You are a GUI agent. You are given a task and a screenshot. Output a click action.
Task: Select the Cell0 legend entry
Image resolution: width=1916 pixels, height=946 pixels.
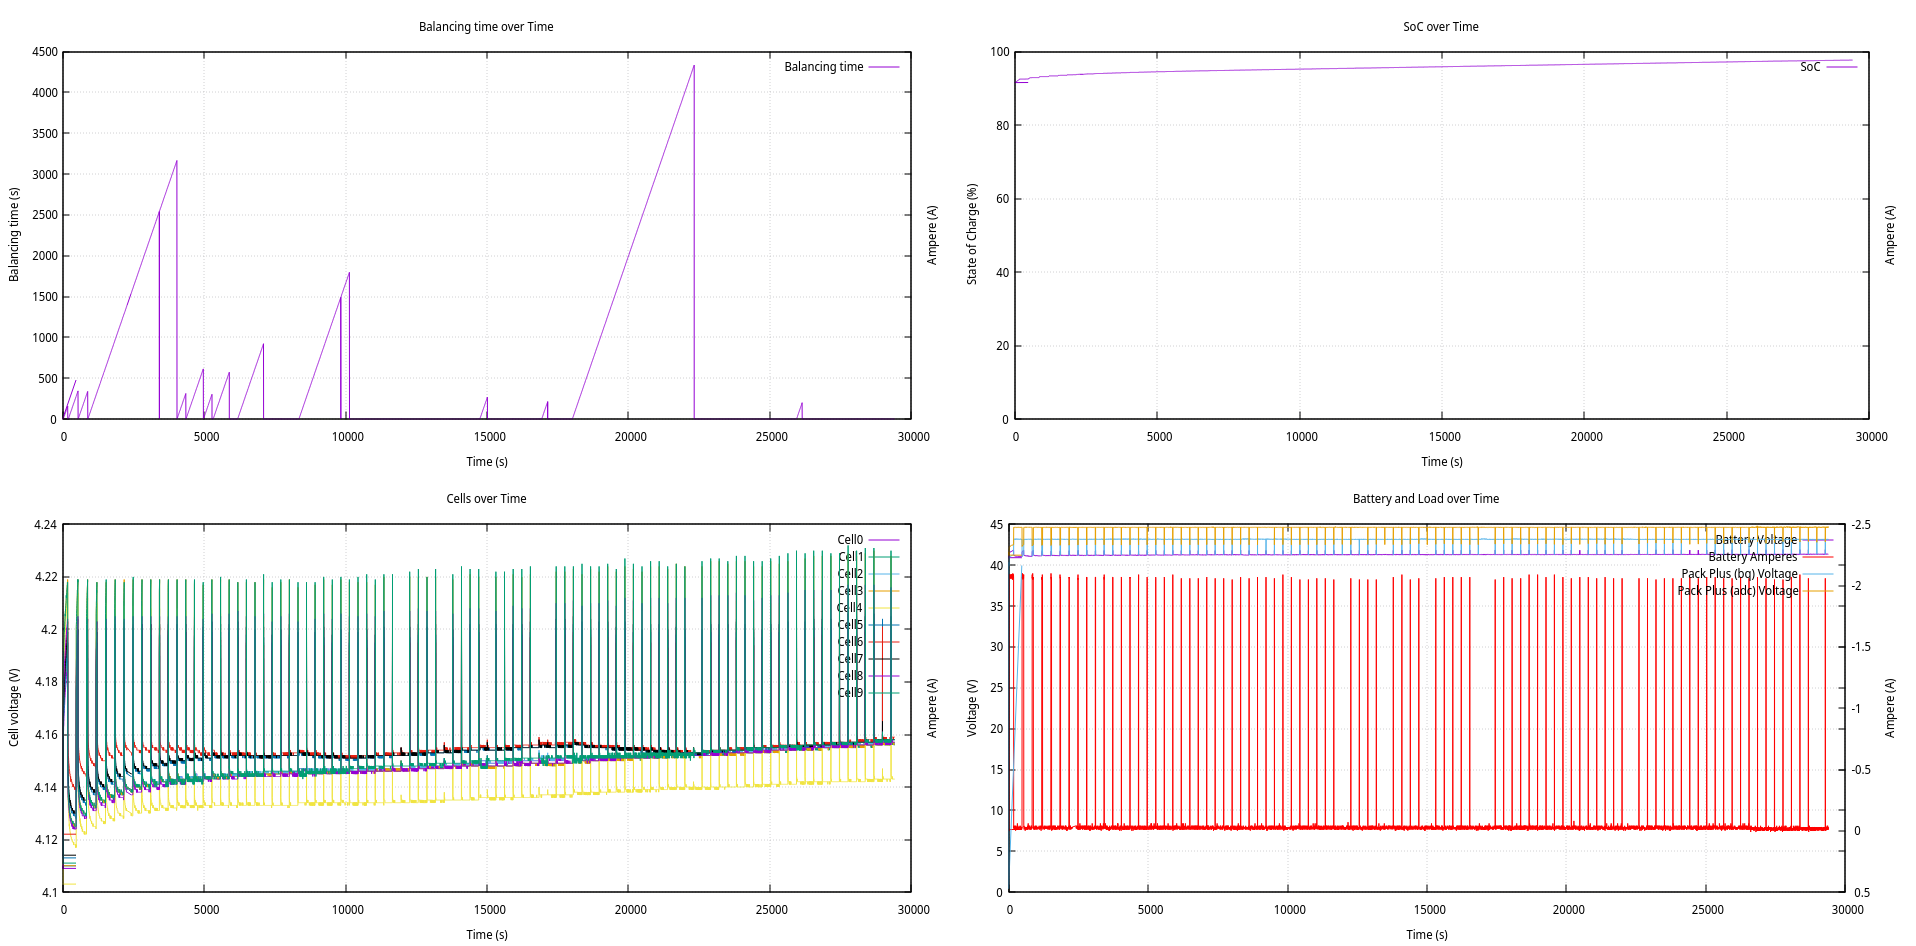tap(850, 540)
